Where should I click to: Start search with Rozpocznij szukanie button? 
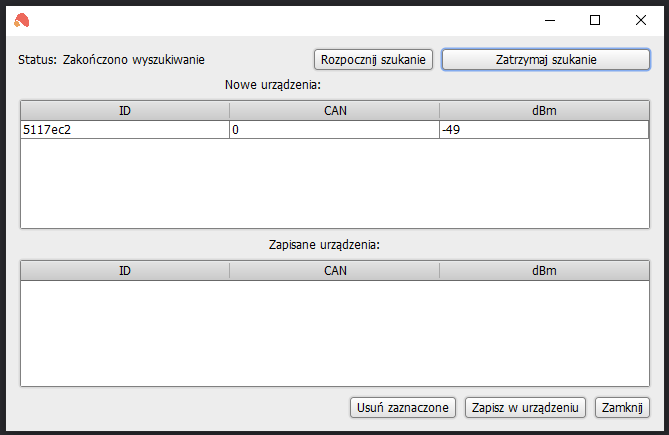click(373, 60)
